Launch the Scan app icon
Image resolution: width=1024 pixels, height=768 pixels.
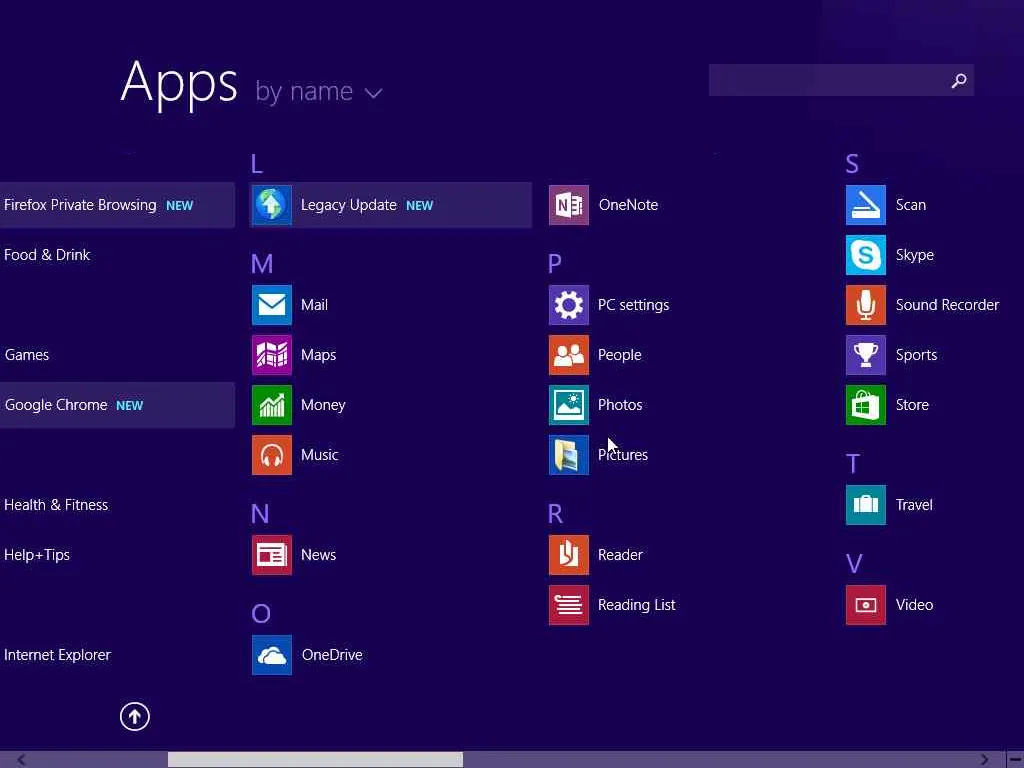tap(866, 205)
